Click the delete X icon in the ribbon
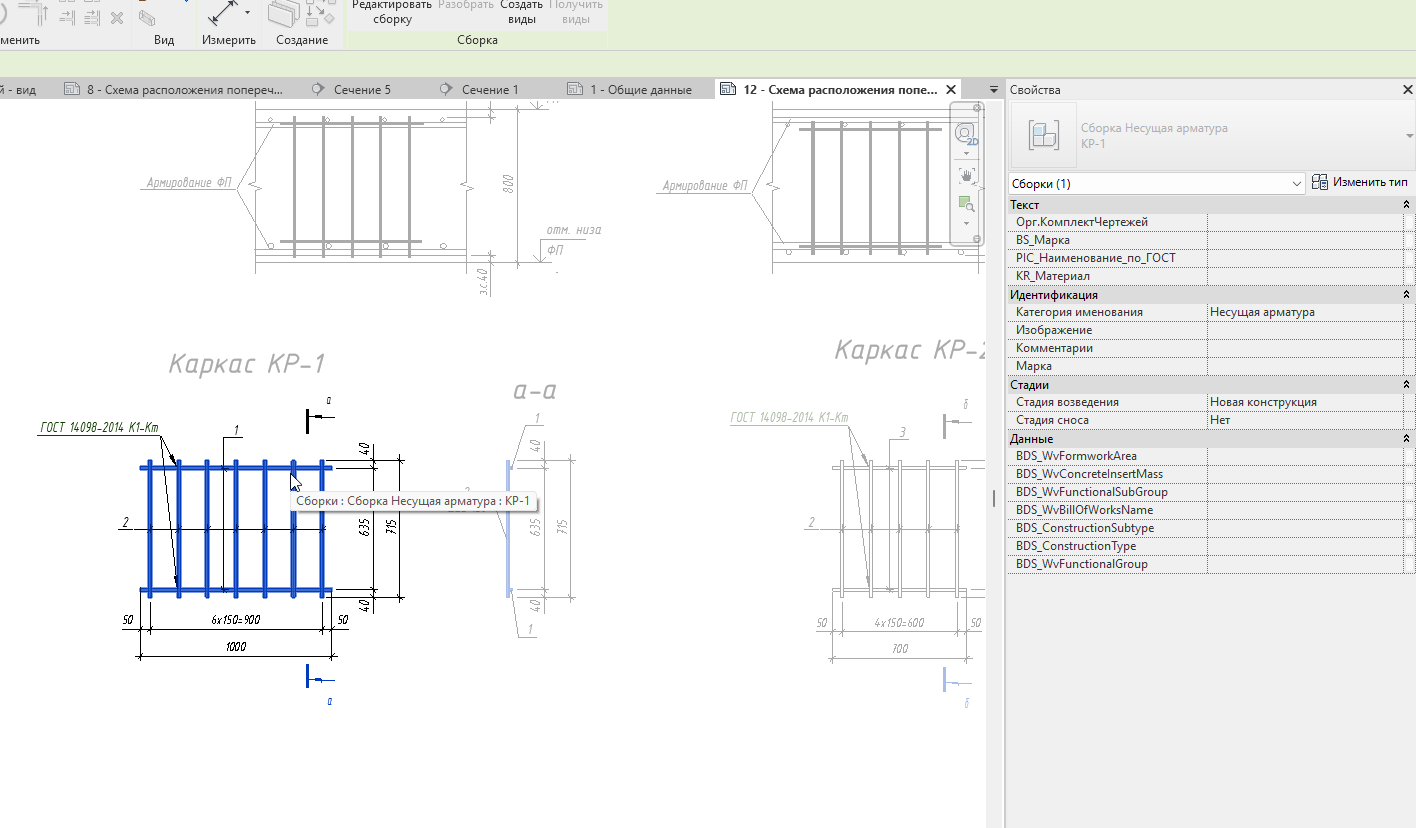The width and height of the screenshot is (1416, 828). [x=117, y=18]
